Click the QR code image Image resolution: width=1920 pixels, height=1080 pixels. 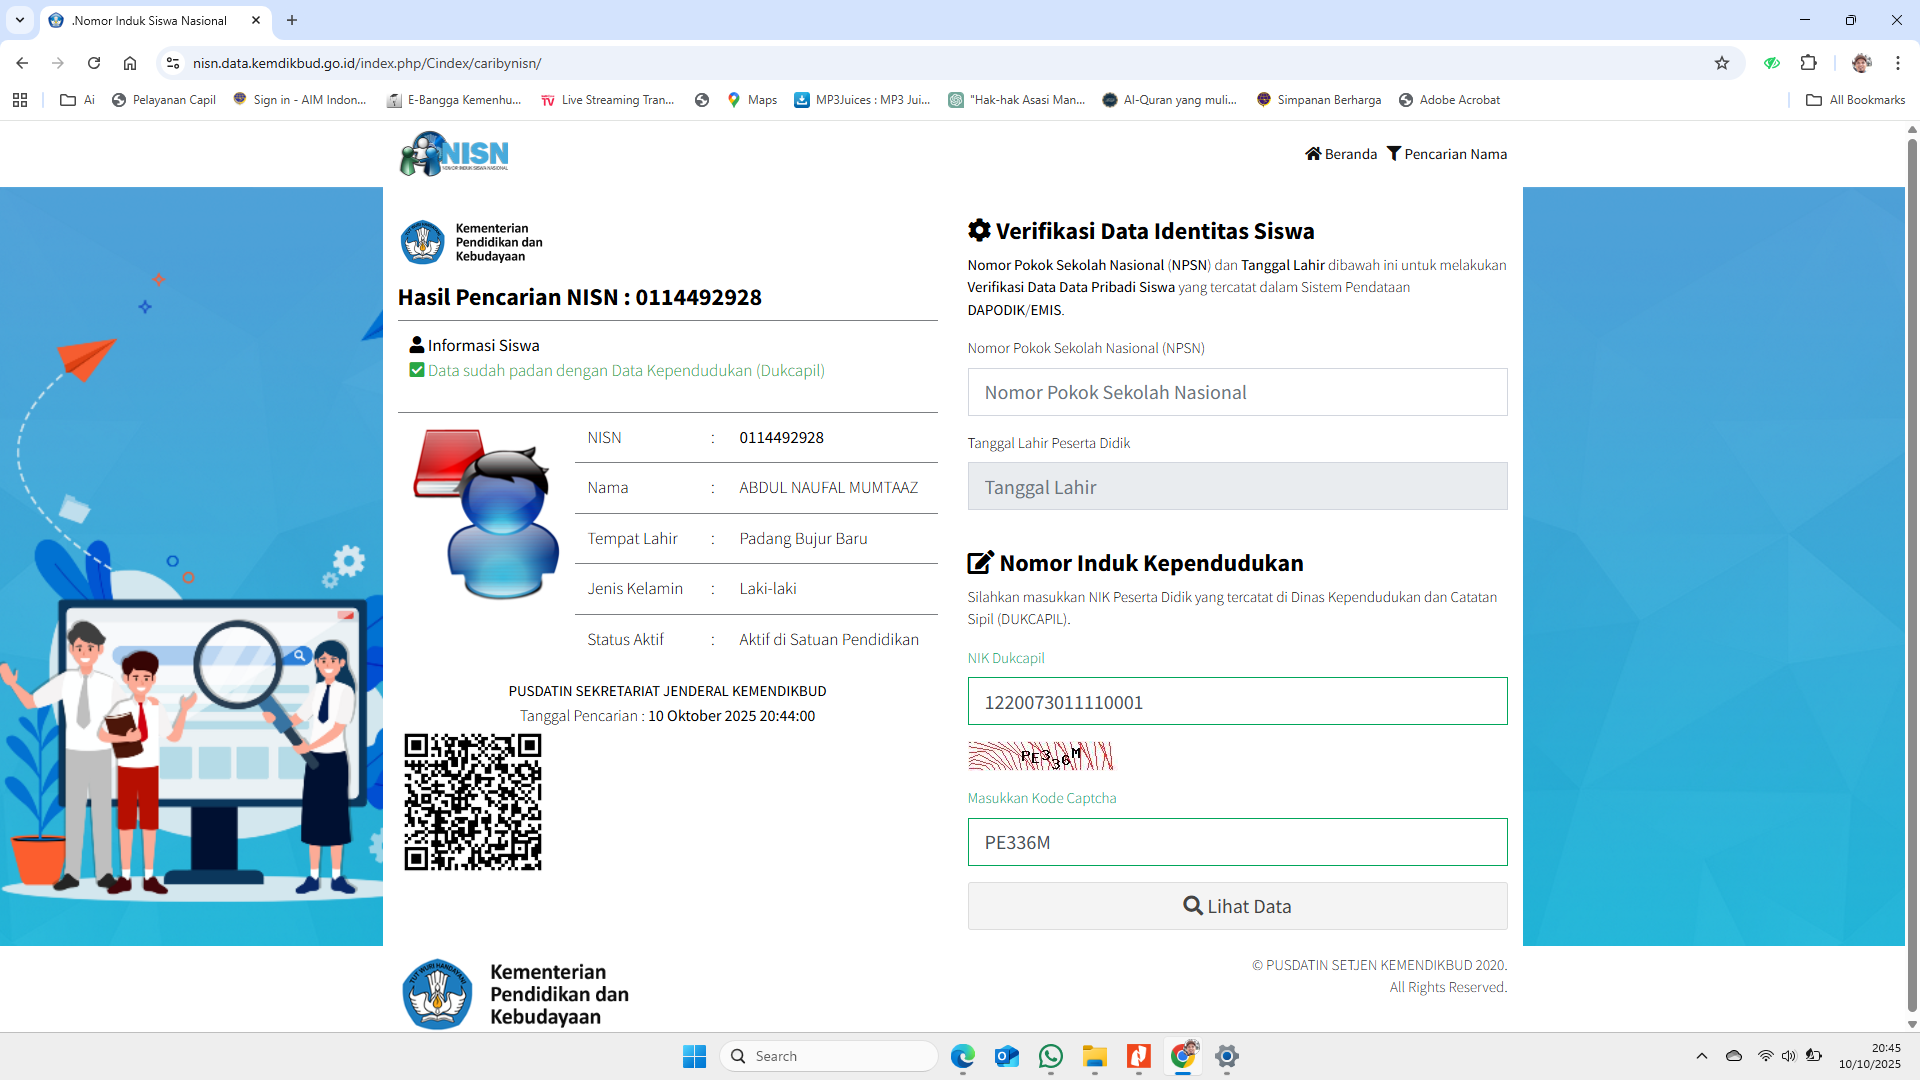tap(473, 802)
